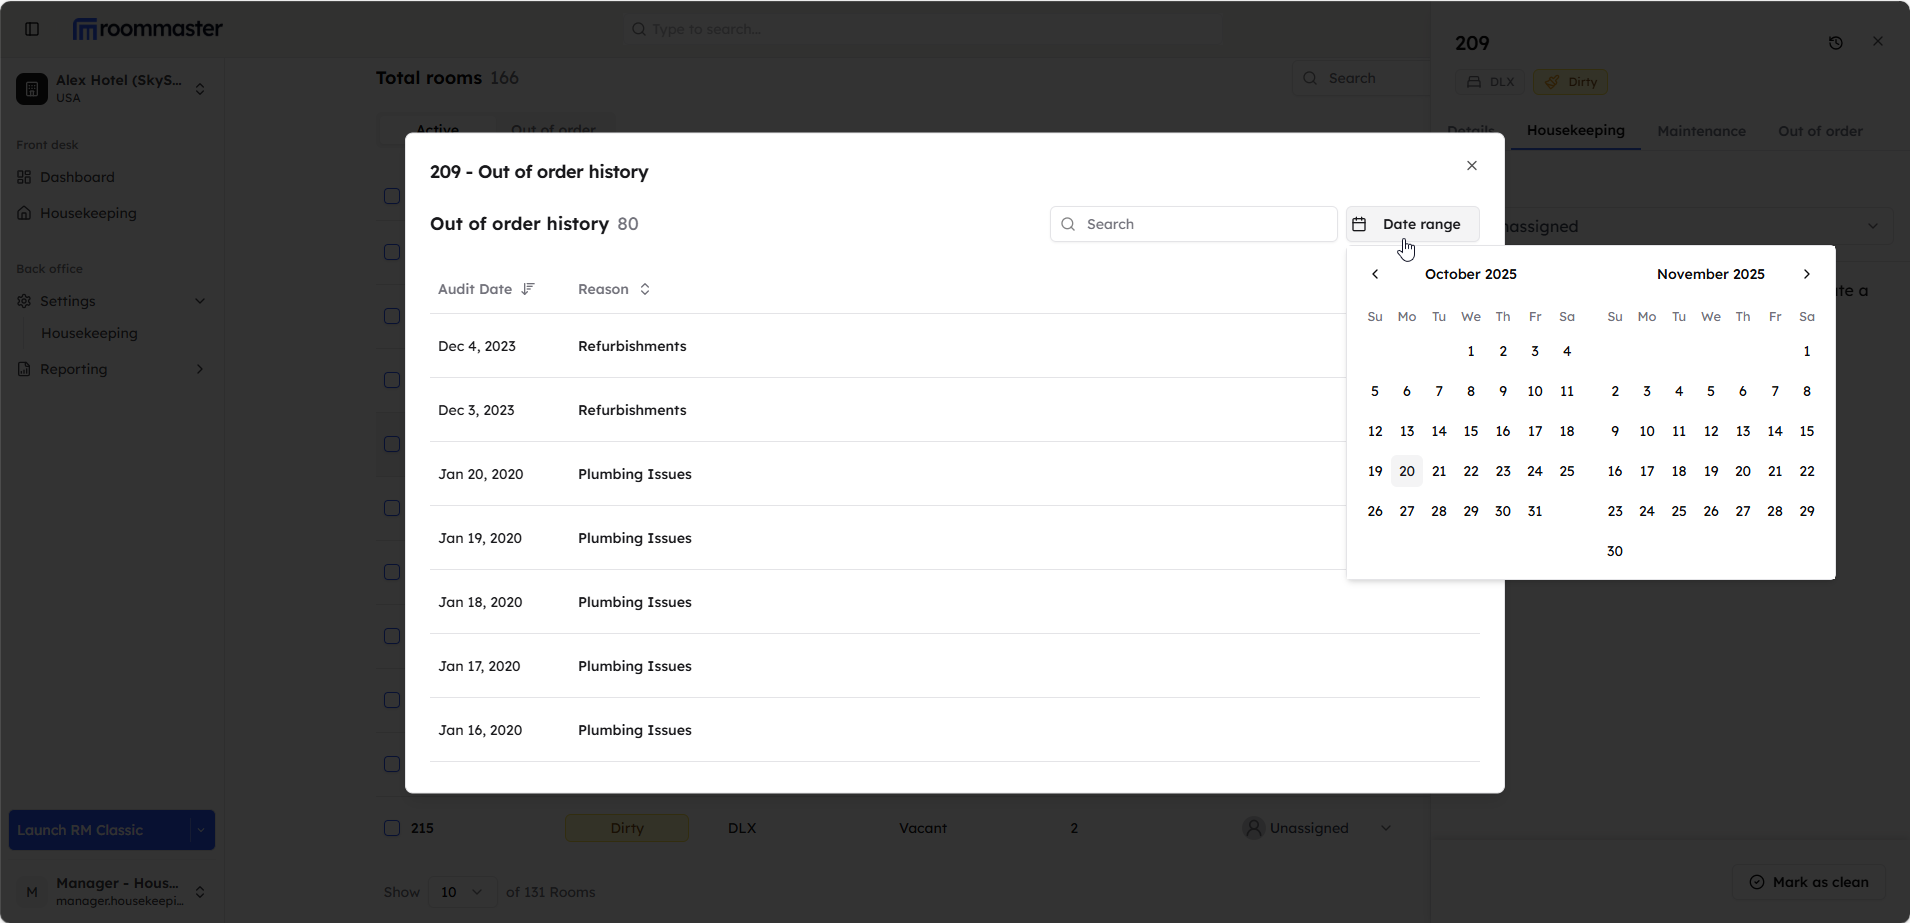
Task: Open the Out of order tab in room panel
Action: coord(1819,131)
